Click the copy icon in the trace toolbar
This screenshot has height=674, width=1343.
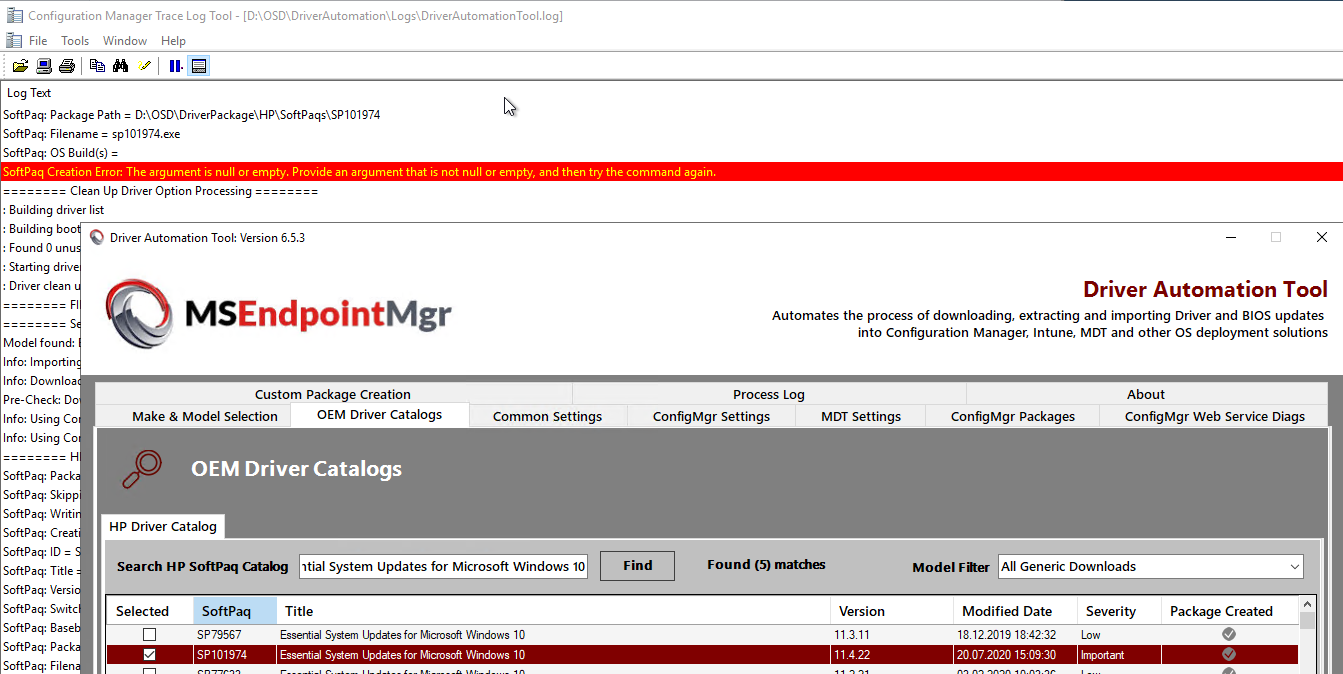(x=97, y=65)
